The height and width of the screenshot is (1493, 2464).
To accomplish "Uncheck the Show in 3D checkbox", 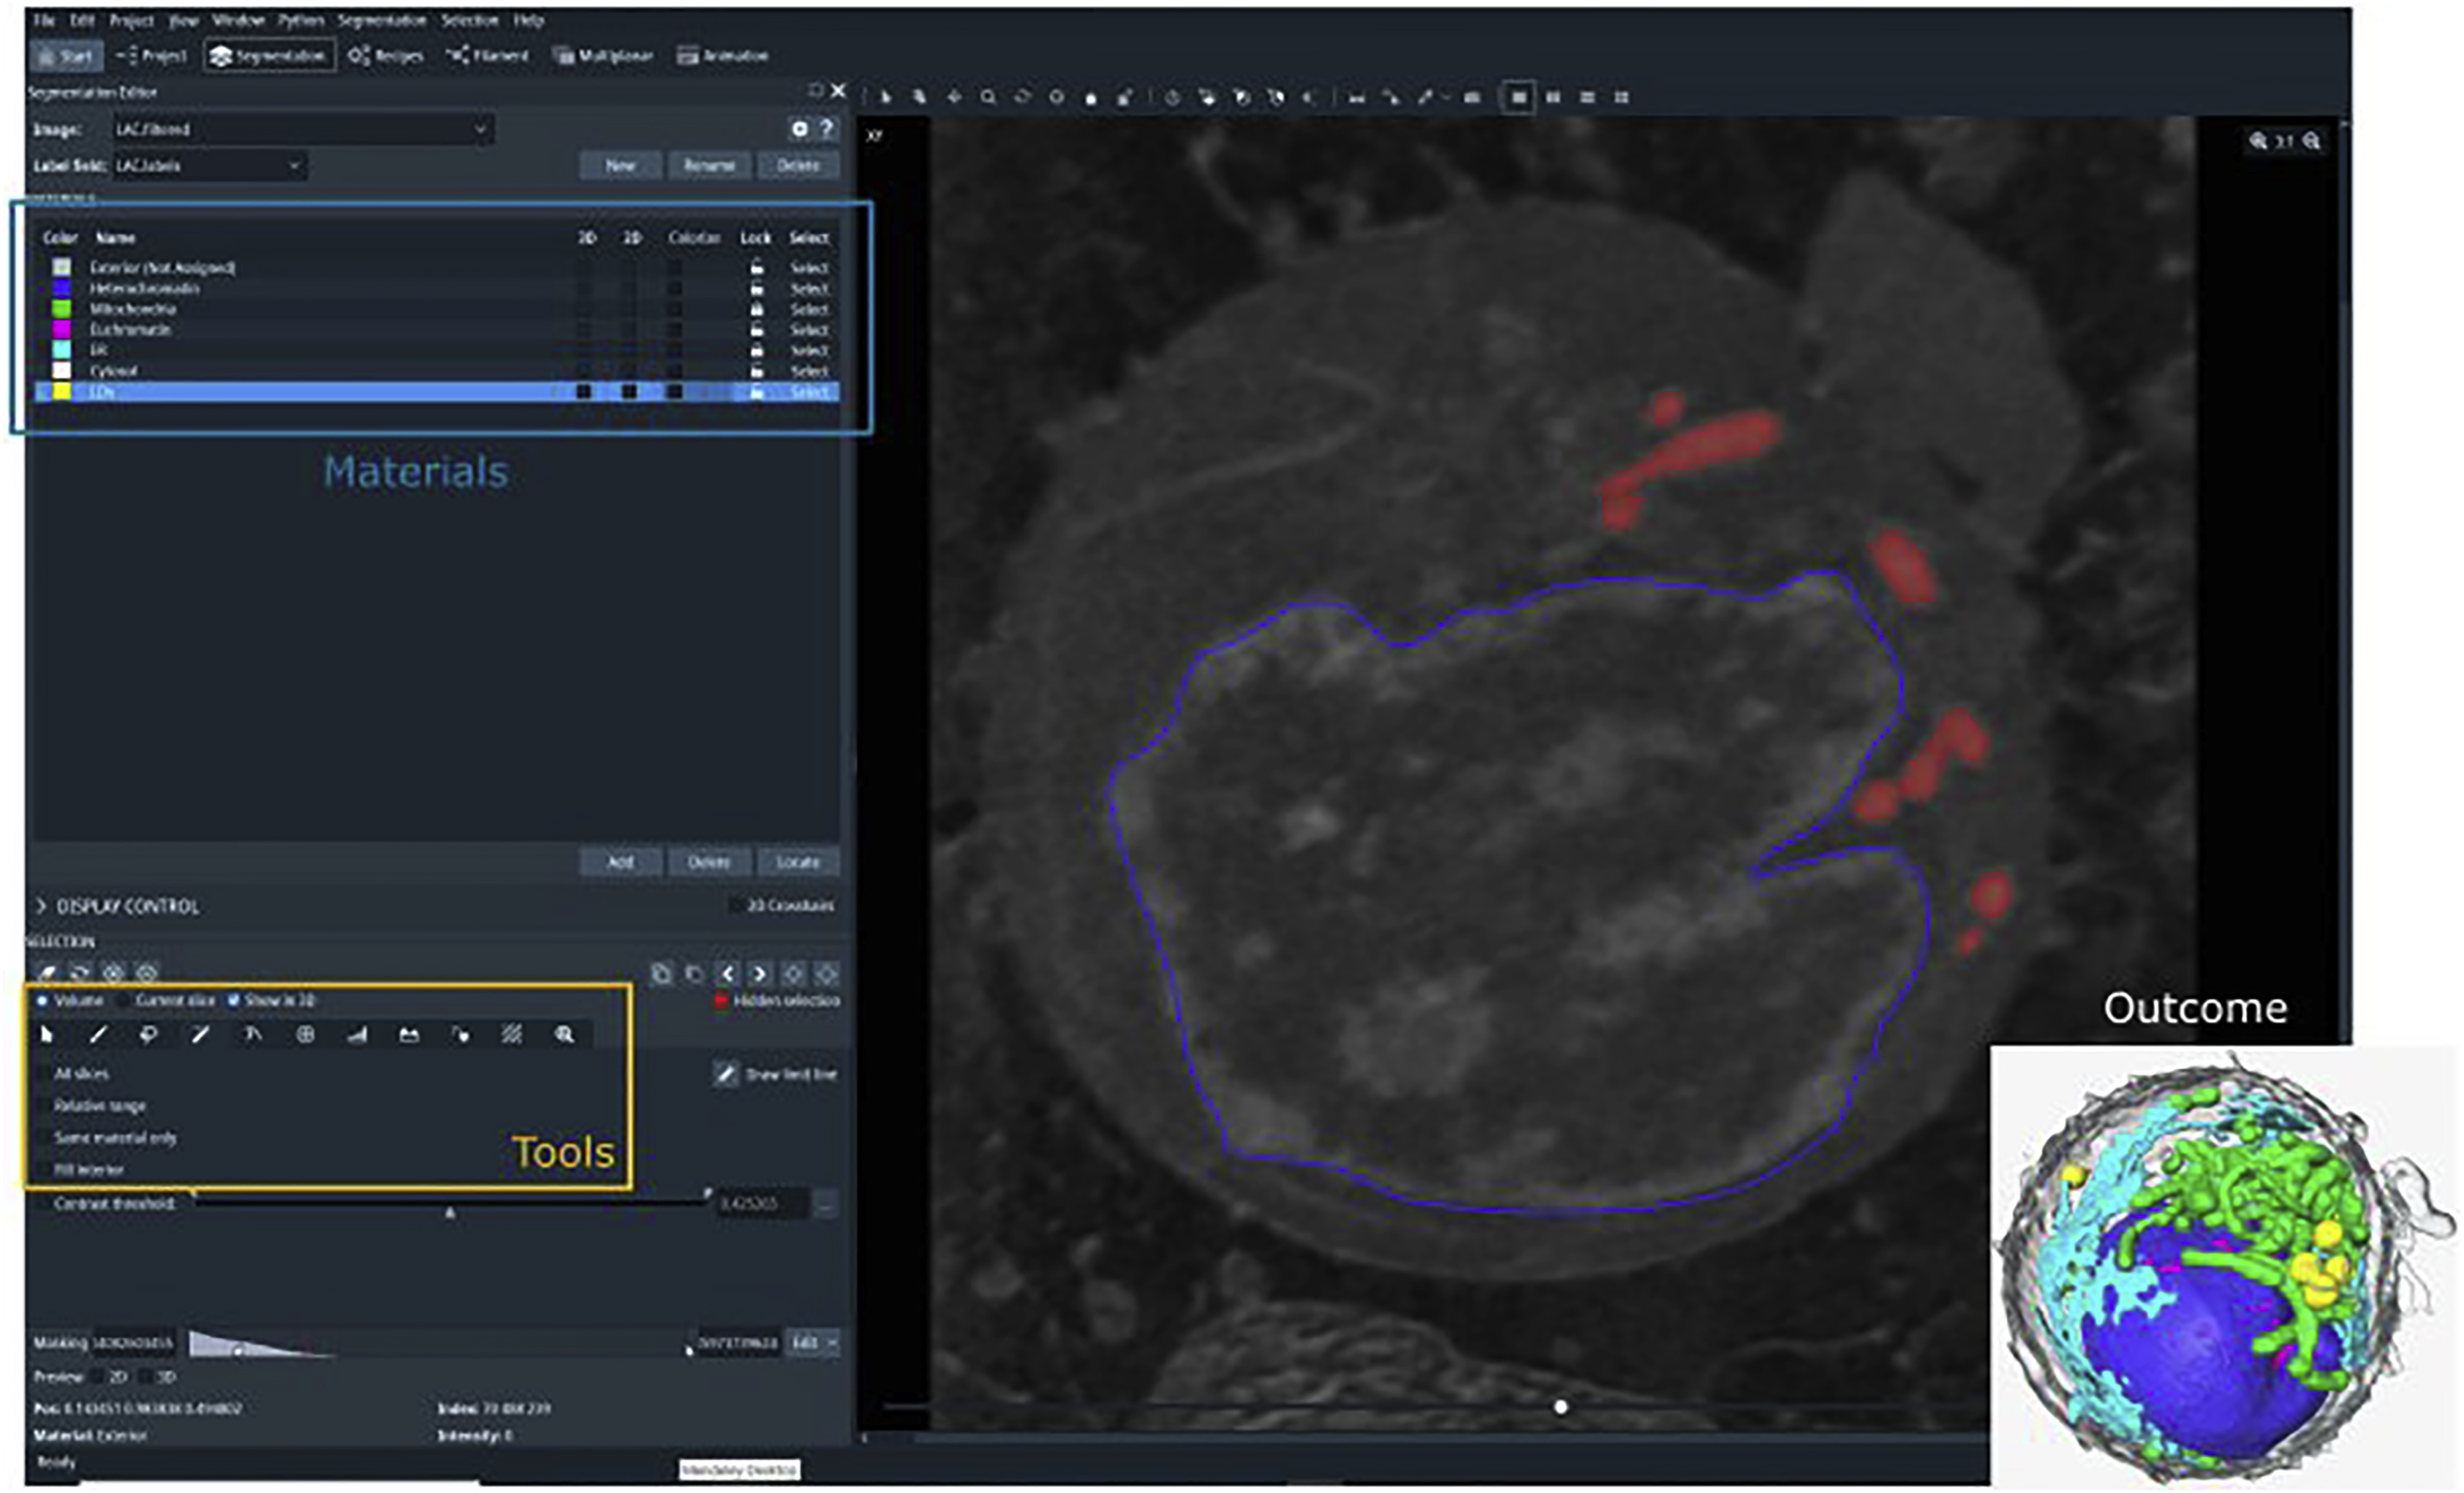I will pos(233,1000).
